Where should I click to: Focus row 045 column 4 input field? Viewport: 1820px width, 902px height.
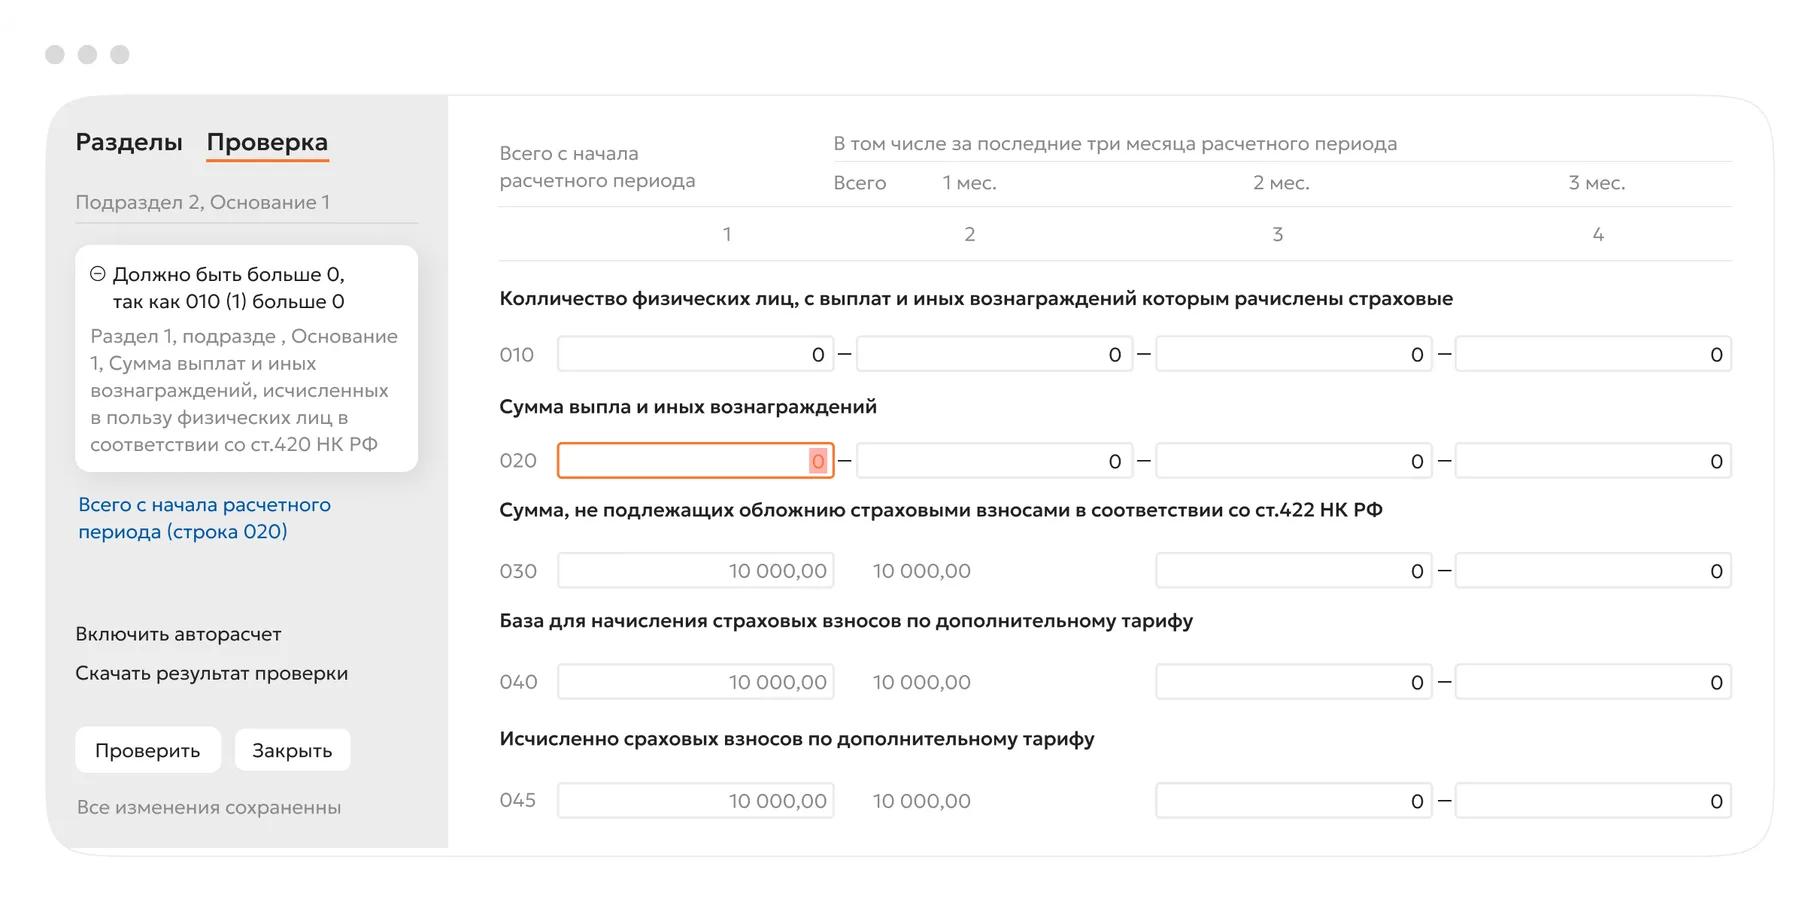(1593, 801)
